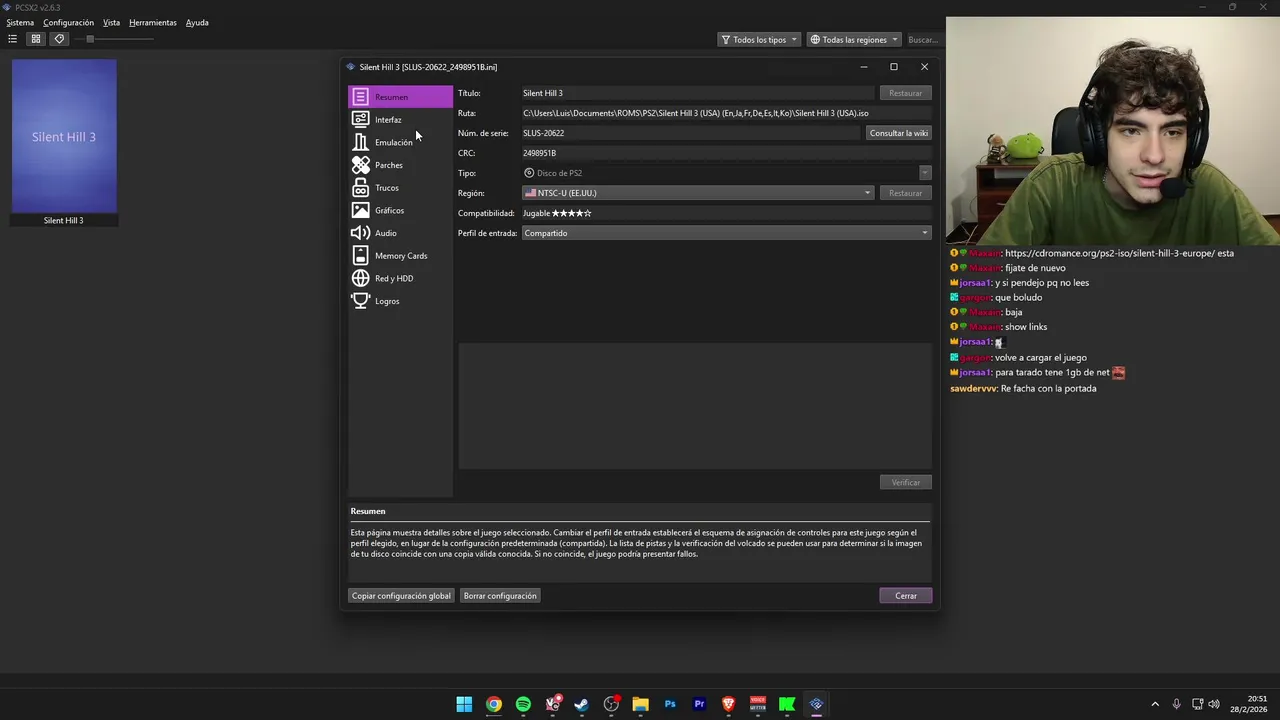The width and height of the screenshot is (1280, 720).
Task: Click the Borrar configuración button
Action: (500, 596)
